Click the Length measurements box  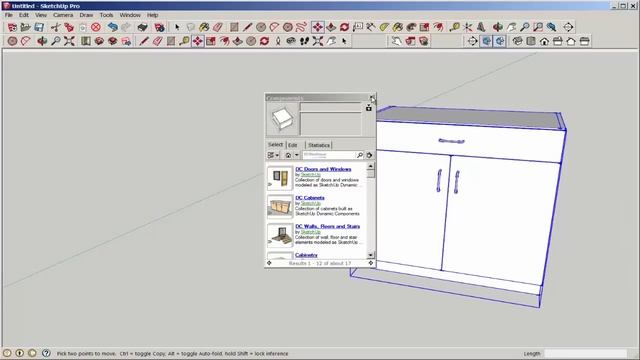coord(586,353)
